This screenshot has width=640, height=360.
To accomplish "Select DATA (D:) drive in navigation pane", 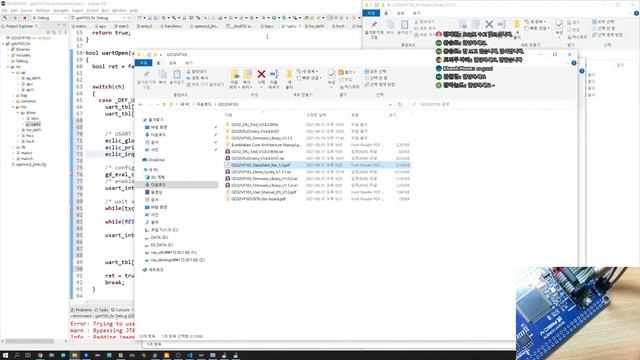I will pos(156,237).
